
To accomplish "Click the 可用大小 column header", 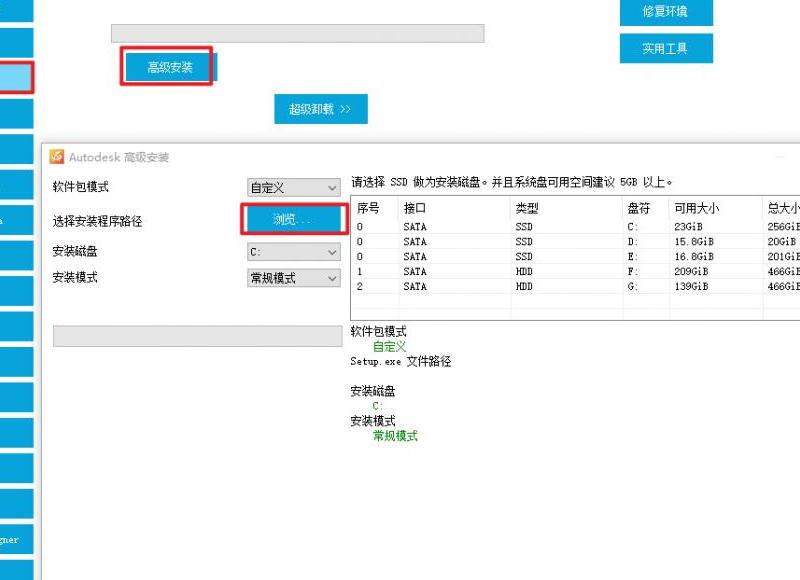I will click(x=696, y=209).
